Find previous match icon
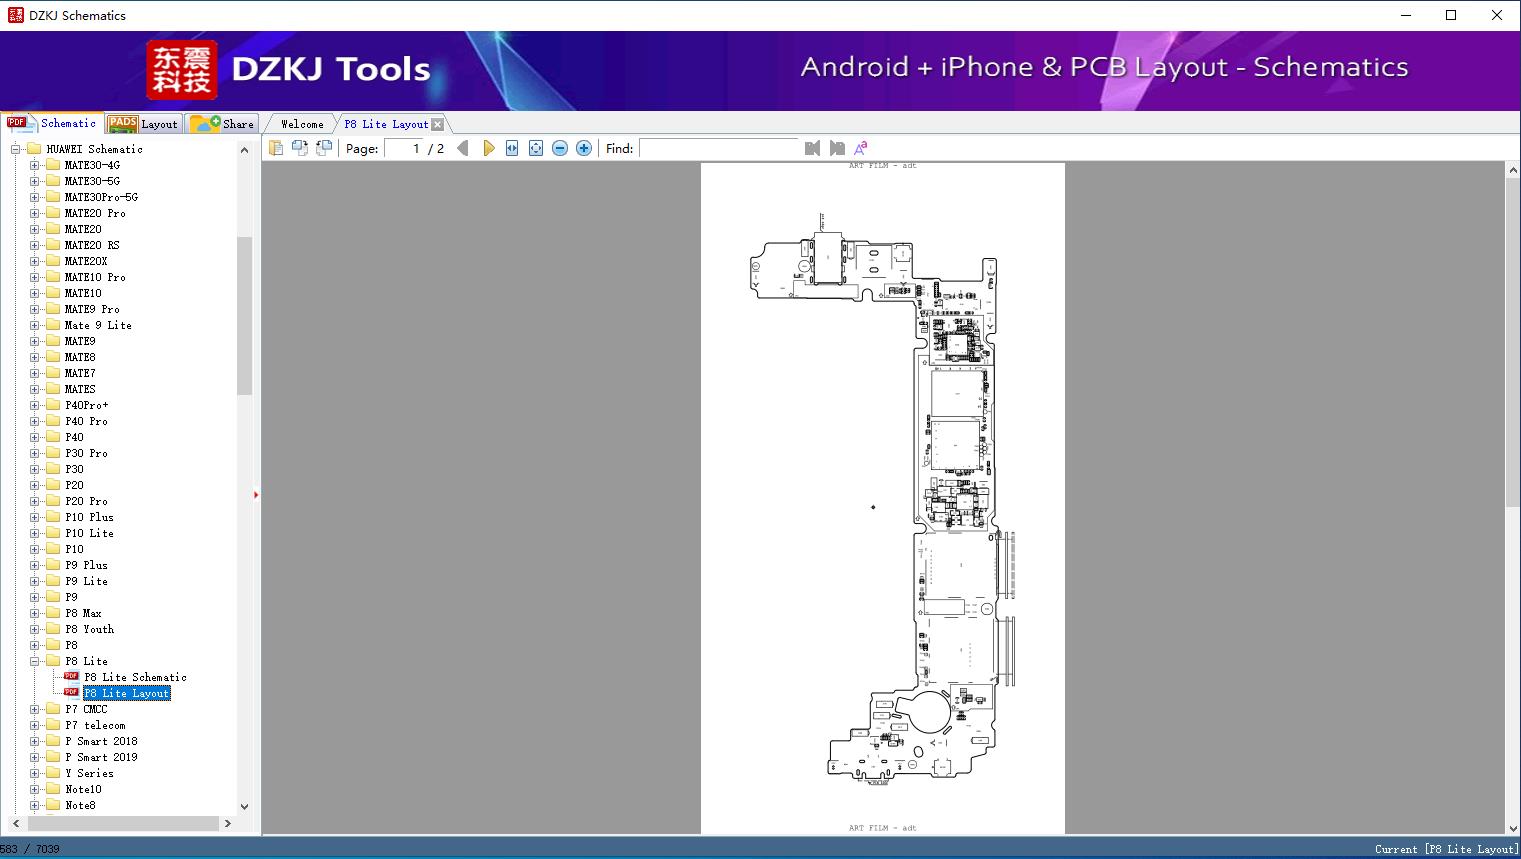 point(812,148)
